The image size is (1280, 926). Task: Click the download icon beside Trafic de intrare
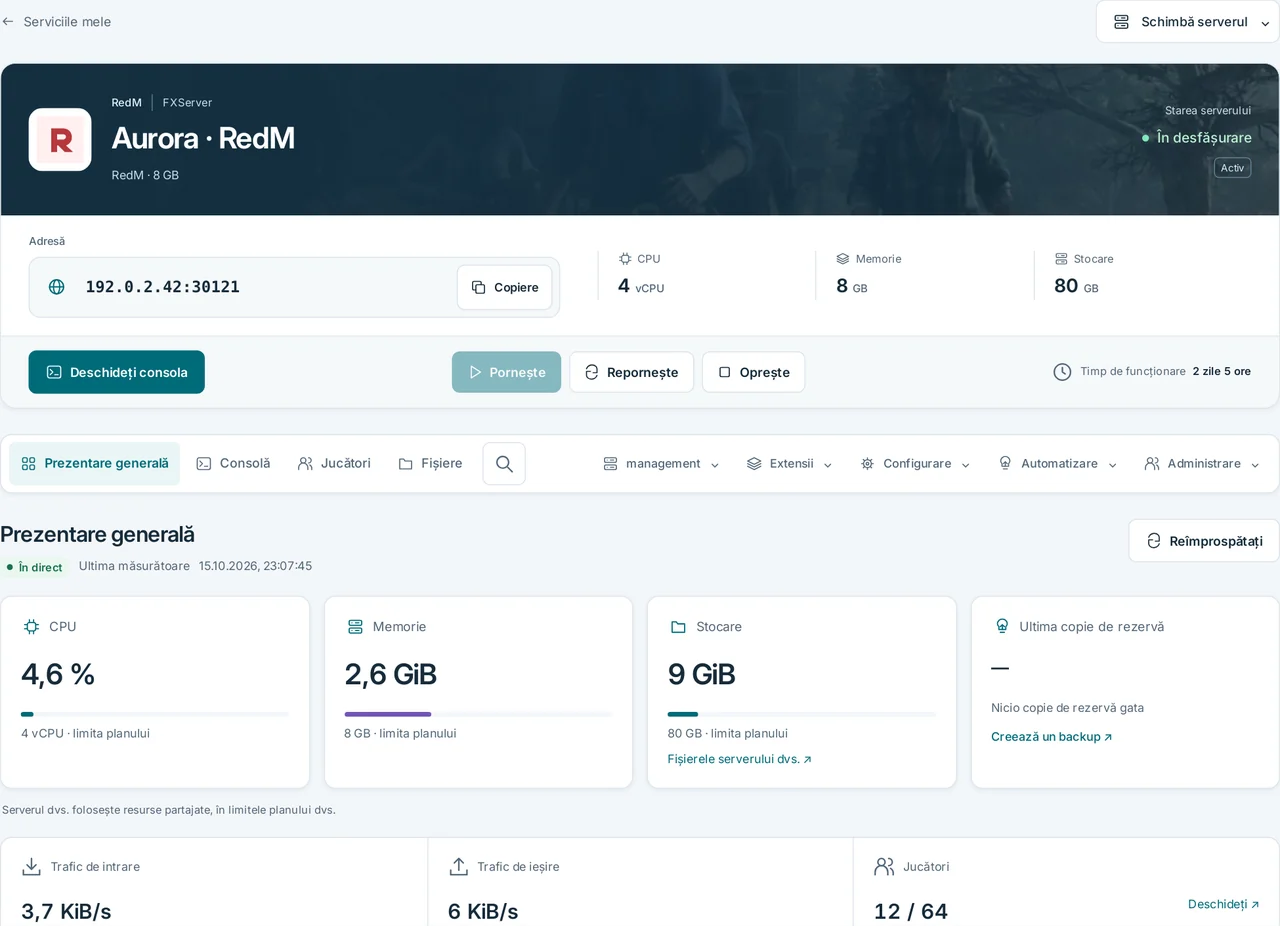[32, 867]
